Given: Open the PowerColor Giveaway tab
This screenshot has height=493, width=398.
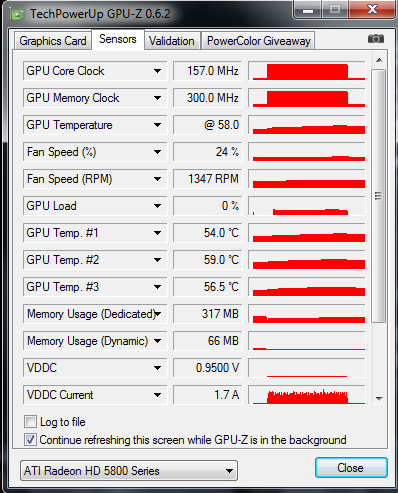Looking at the screenshot, I should (x=259, y=41).
